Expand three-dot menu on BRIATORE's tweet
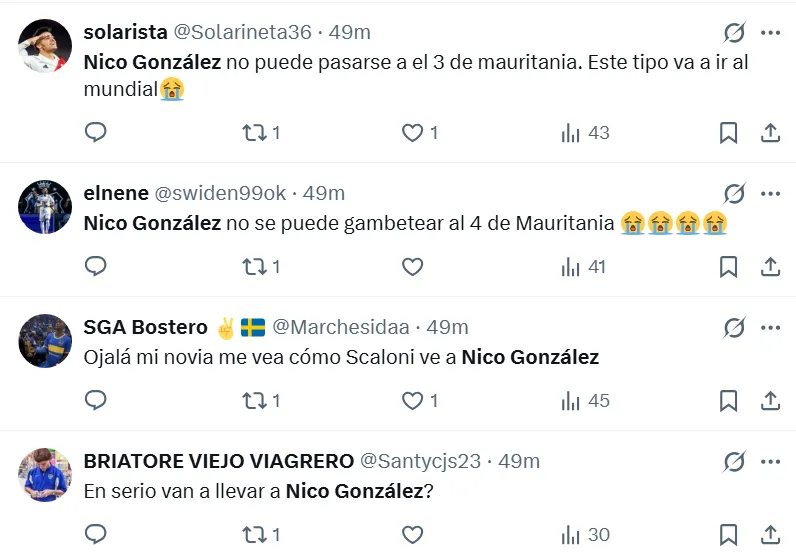Image resolution: width=796 pixels, height=558 pixels. [770, 461]
